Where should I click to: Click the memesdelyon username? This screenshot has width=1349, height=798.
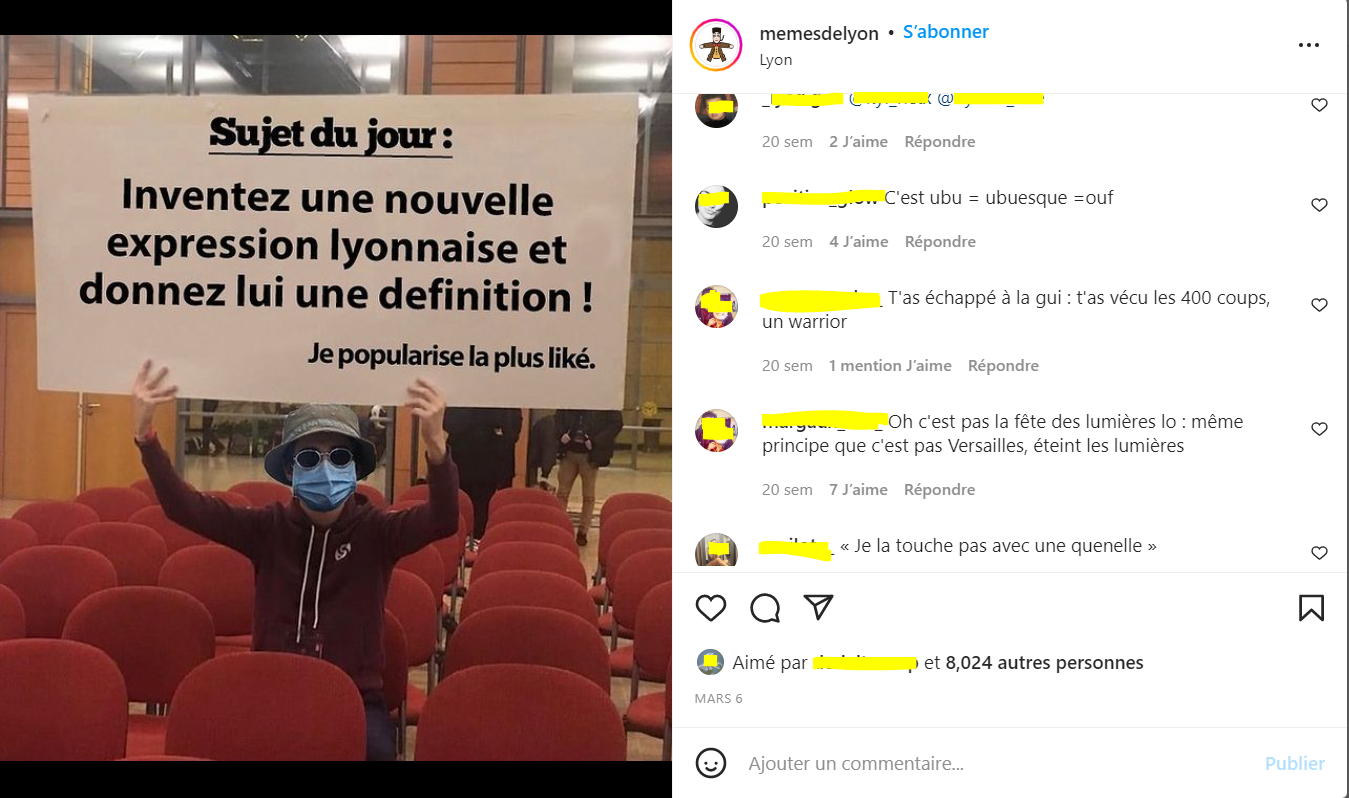819,33
